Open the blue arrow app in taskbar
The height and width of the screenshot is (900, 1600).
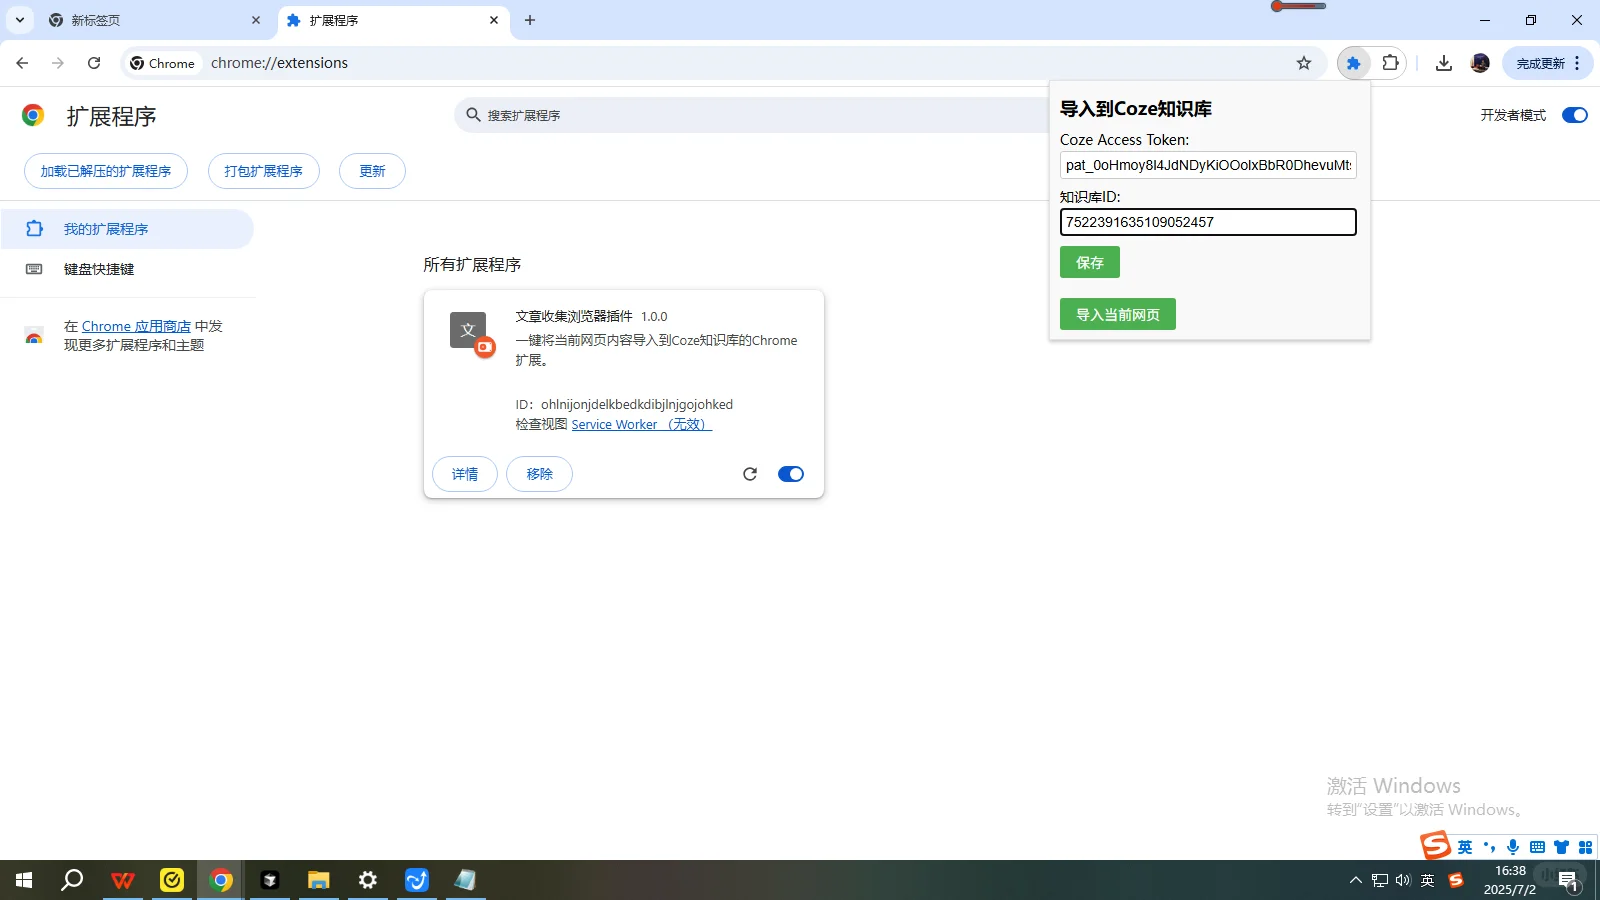click(417, 880)
